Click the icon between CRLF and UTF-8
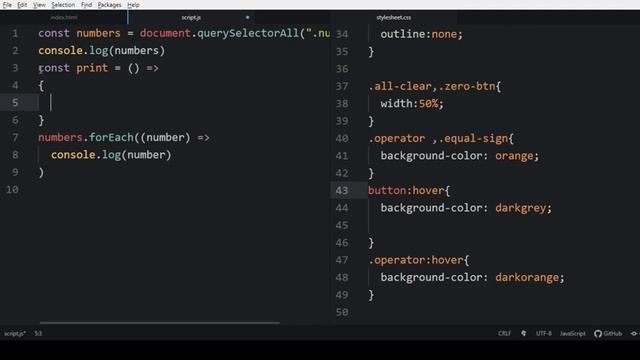The height and width of the screenshot is (360, 640). tap(523, 333)
